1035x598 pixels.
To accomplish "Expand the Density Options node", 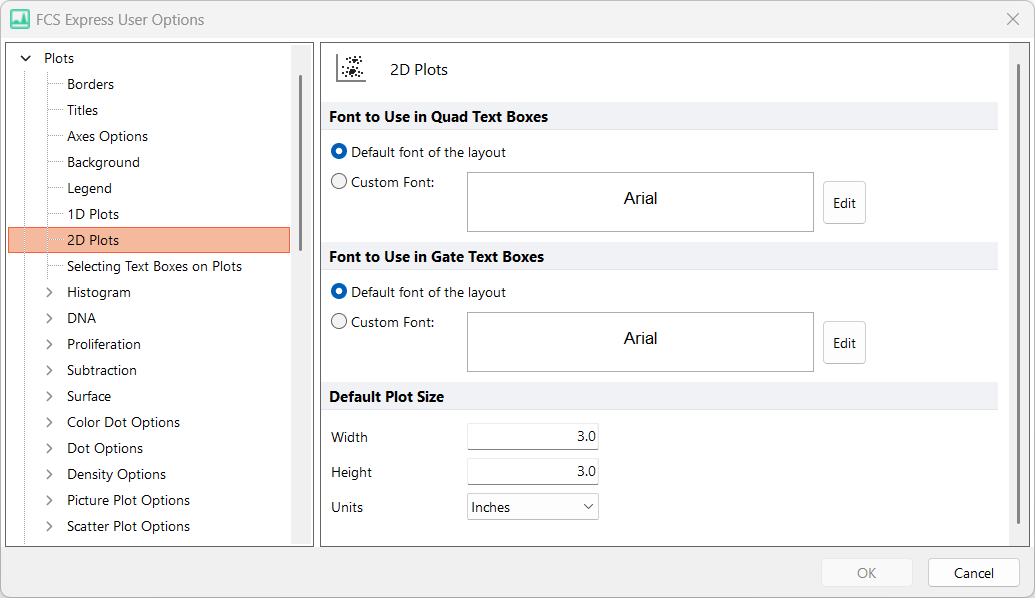I will (x=50, y=474).
